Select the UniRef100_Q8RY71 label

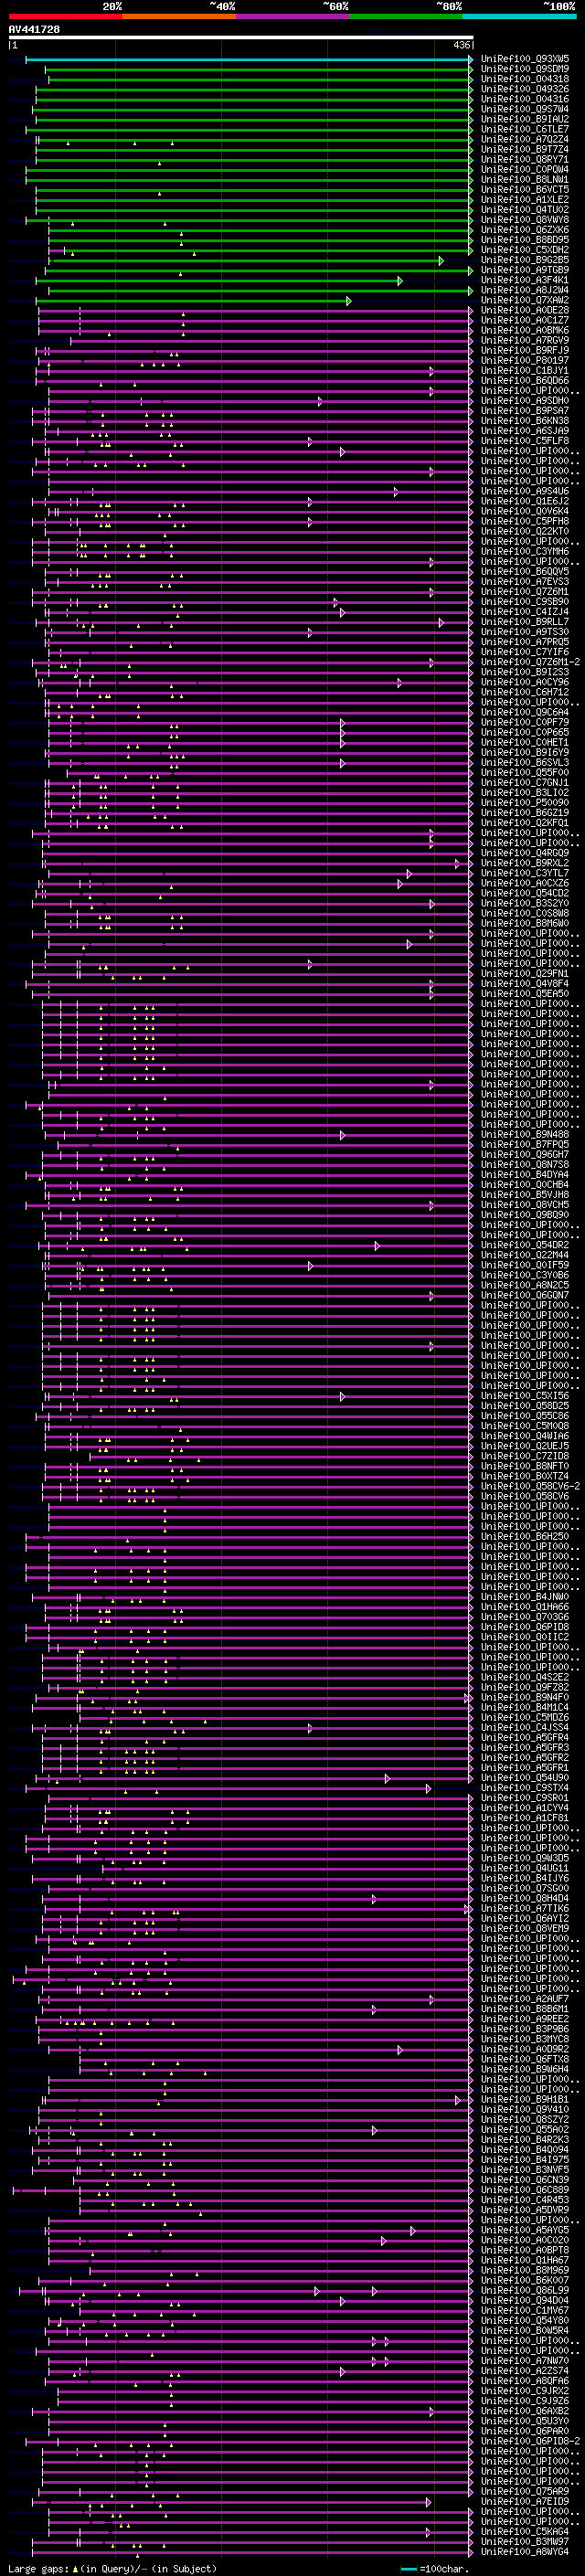tap(525, 160)
